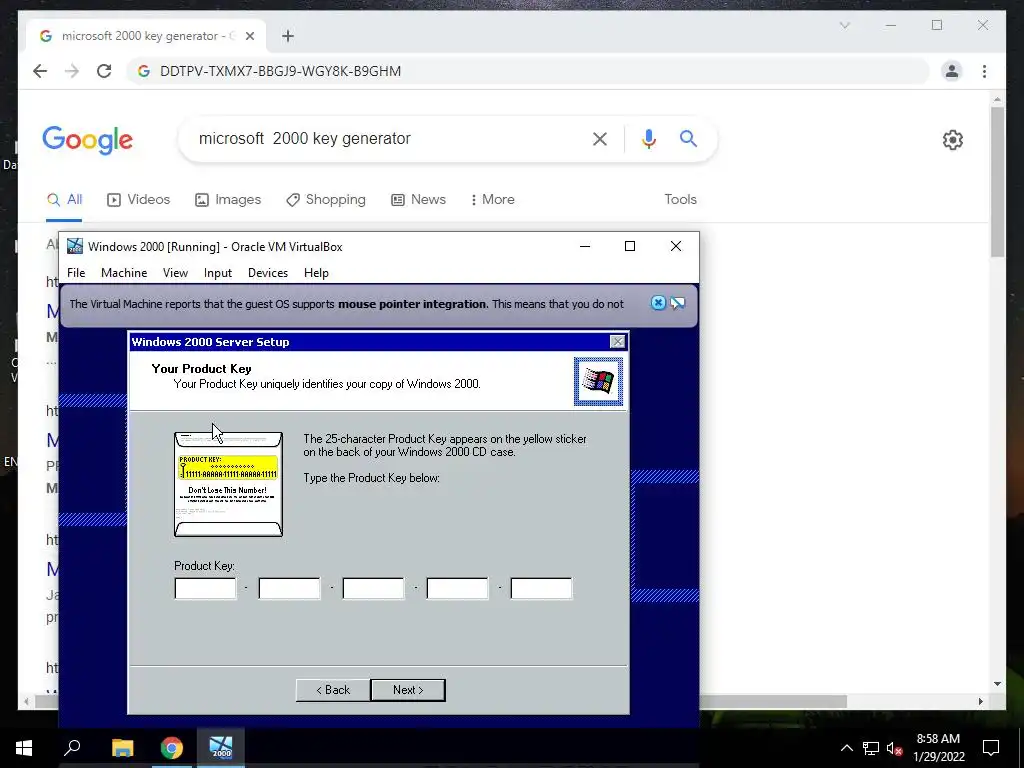This screenshot has width=1024, height=768.
Task: Click Chrome forward arrow button
Action: coord(72,71)
